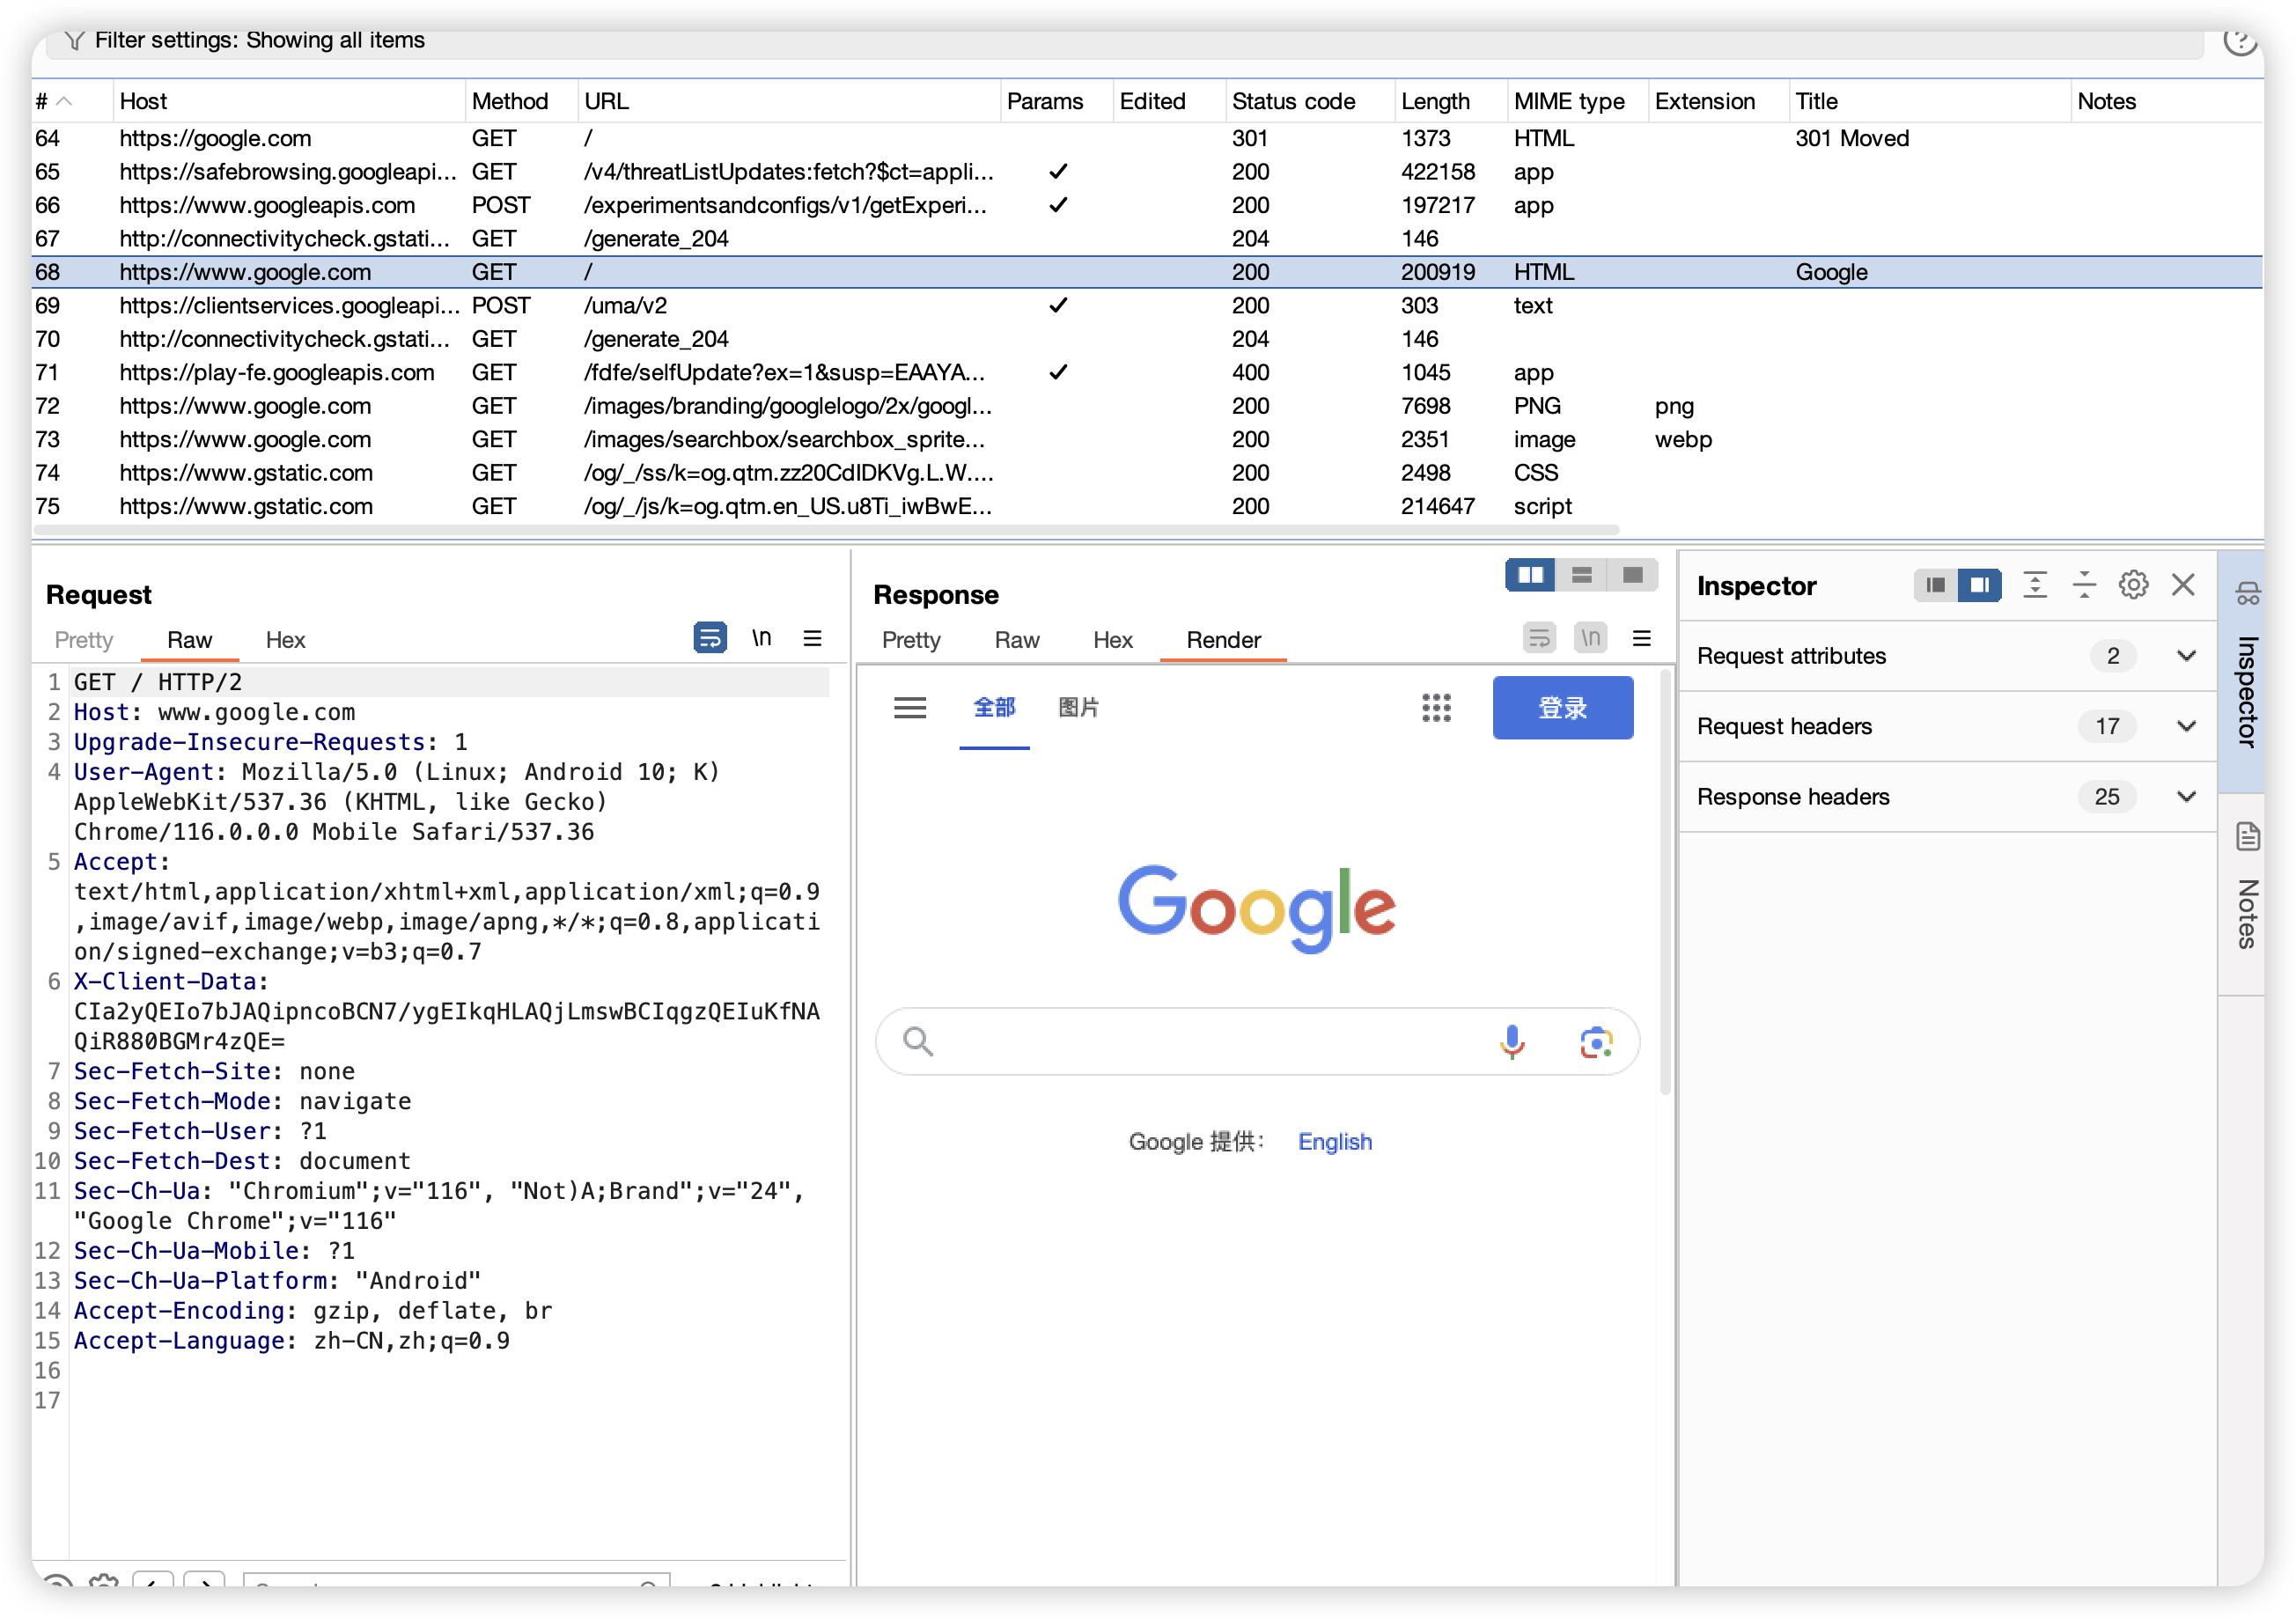
Task: Click the English language link
Action: tap(1334, 1142)
